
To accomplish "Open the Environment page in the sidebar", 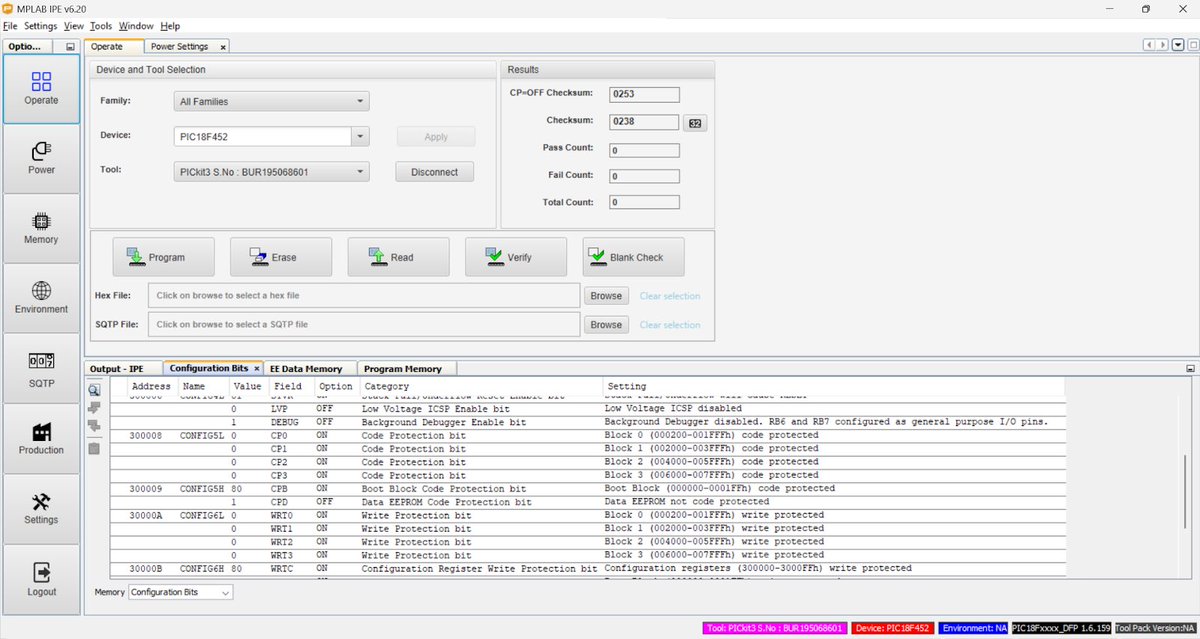I will pos(41,298).
